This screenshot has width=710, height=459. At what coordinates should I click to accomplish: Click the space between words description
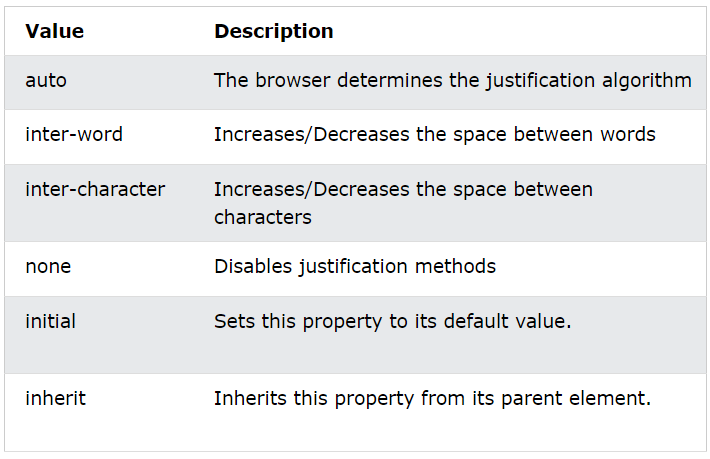[434, 134]
